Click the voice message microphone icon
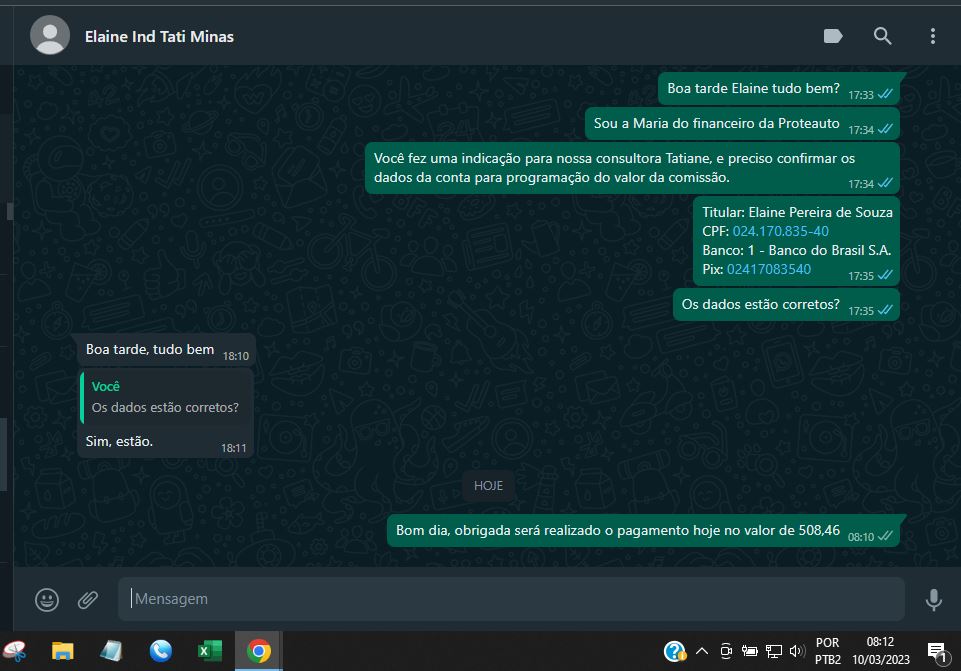961x671 pixels. [x=933, y=599]
